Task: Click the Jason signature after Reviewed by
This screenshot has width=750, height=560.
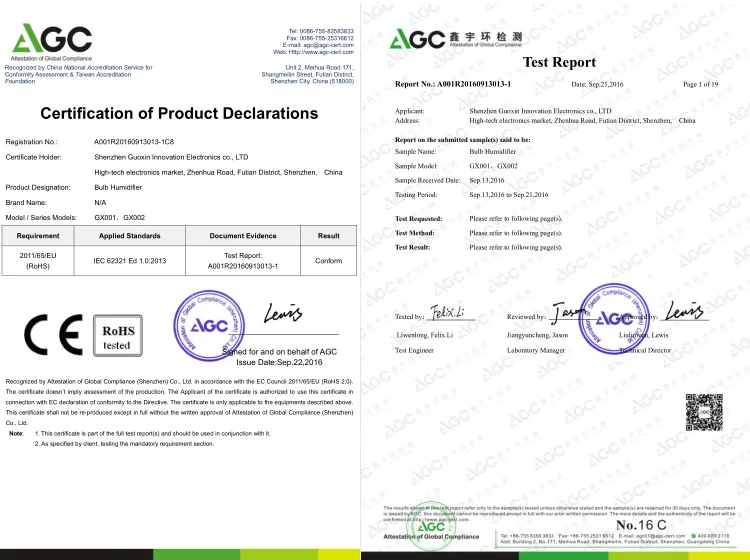Action: tap(567, 311)
